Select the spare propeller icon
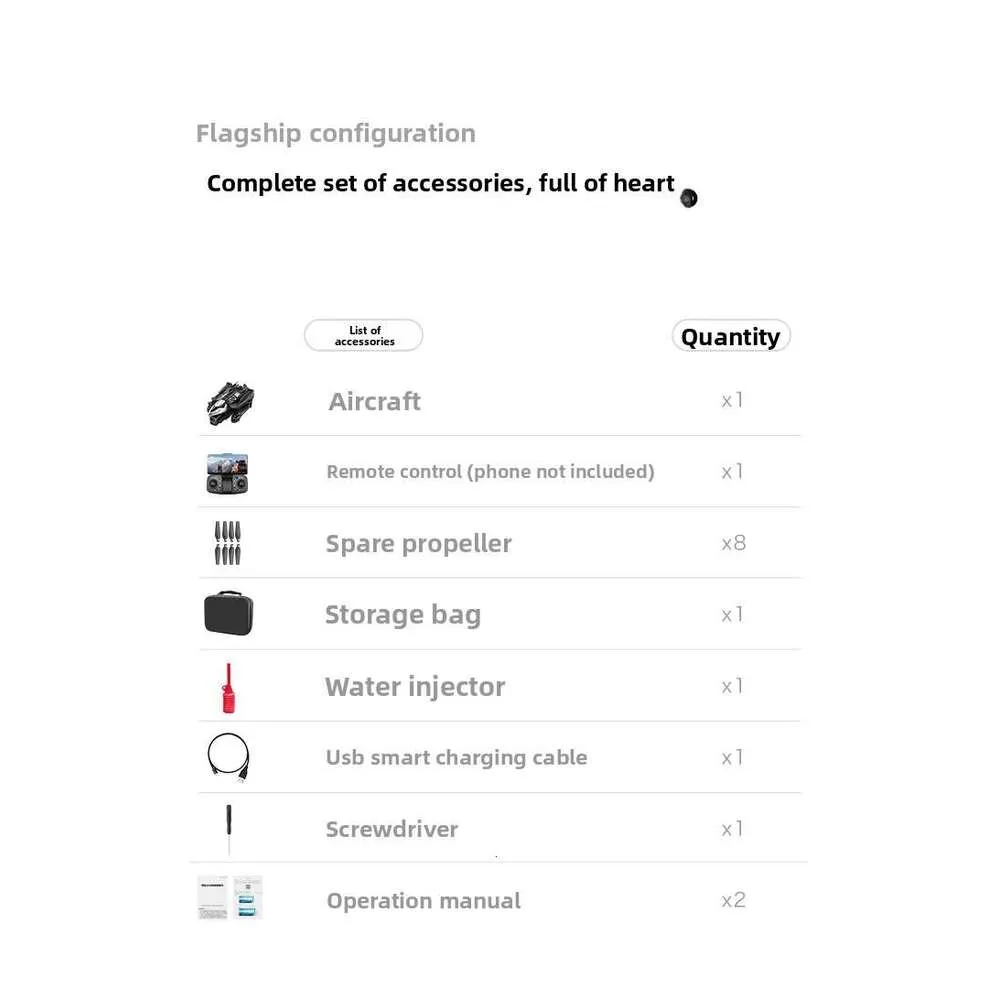This screenshot has height=1000, width=1000. [228, 543]
